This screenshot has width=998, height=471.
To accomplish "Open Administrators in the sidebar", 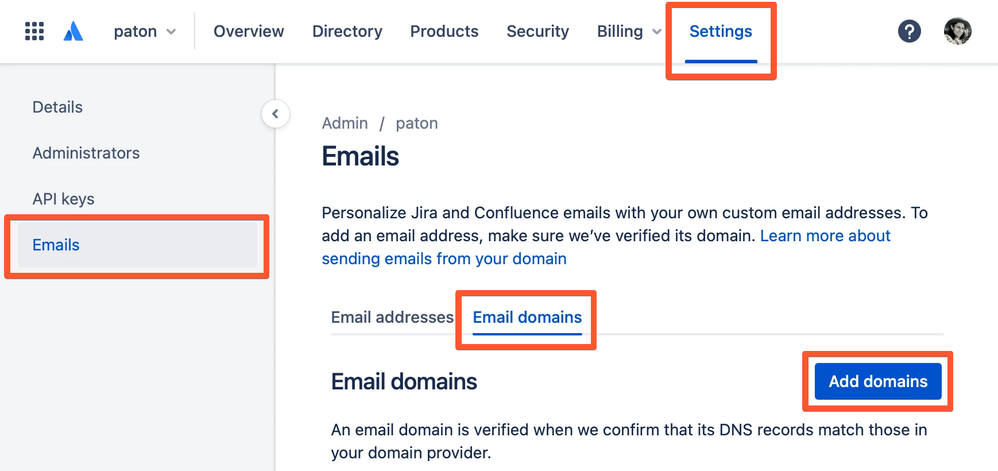I will [86, 153].
